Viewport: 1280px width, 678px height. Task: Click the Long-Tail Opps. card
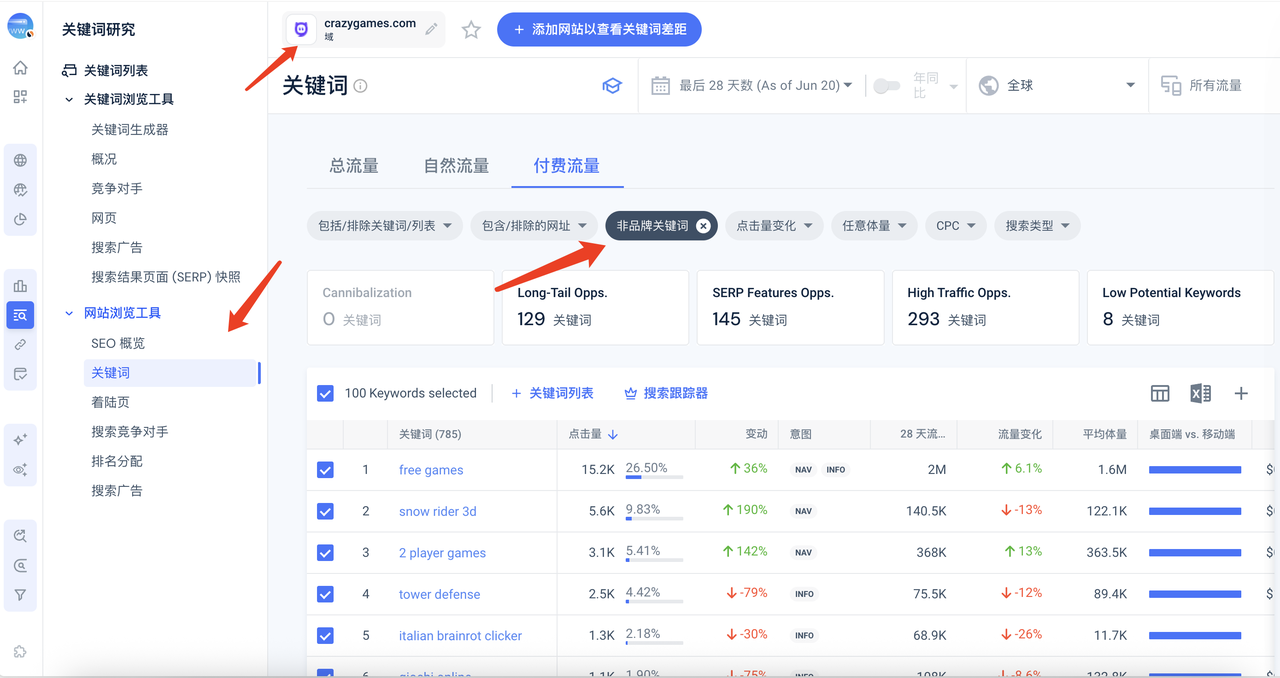(595, 307)
